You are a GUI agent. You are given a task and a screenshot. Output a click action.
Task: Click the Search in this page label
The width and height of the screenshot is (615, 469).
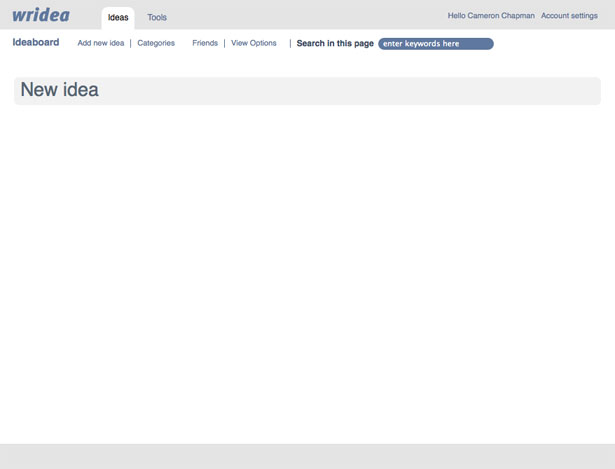(335, 44)
